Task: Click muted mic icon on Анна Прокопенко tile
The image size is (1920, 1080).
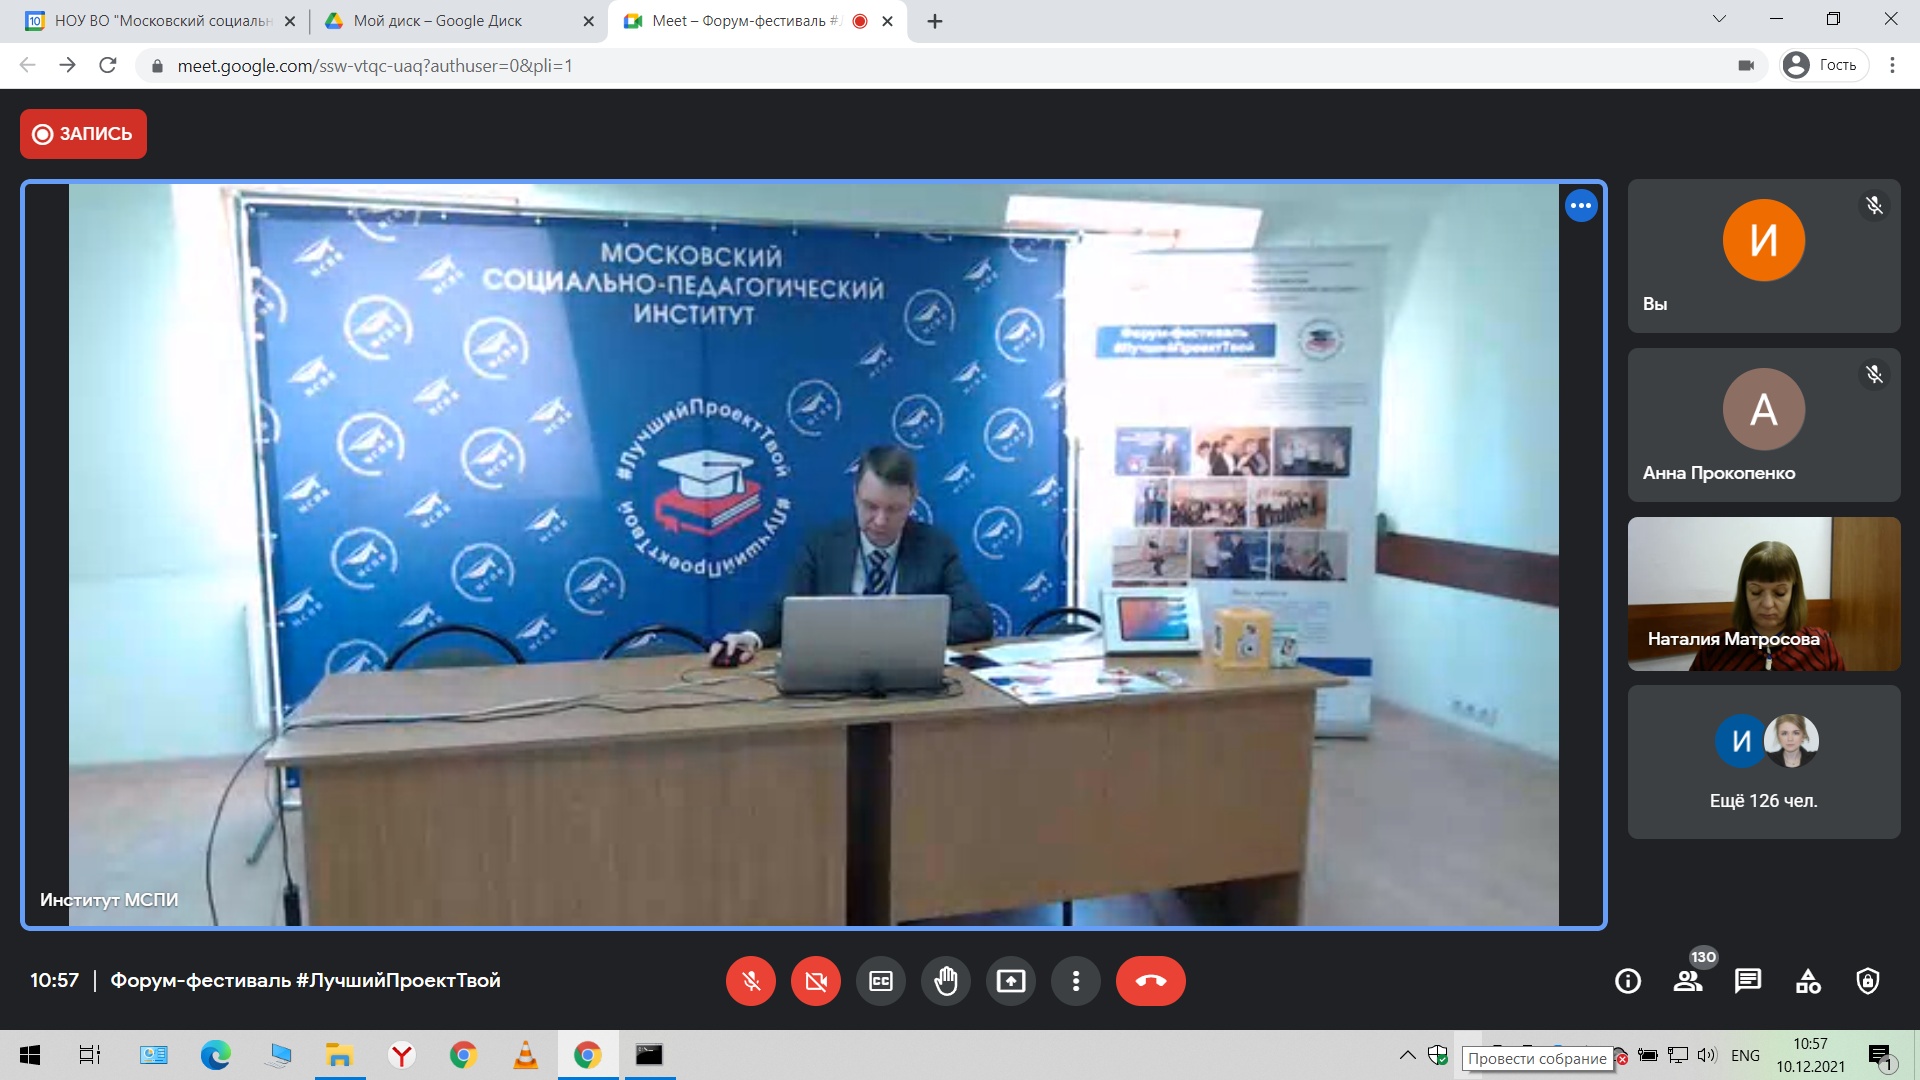Action: coord(1874,374)
